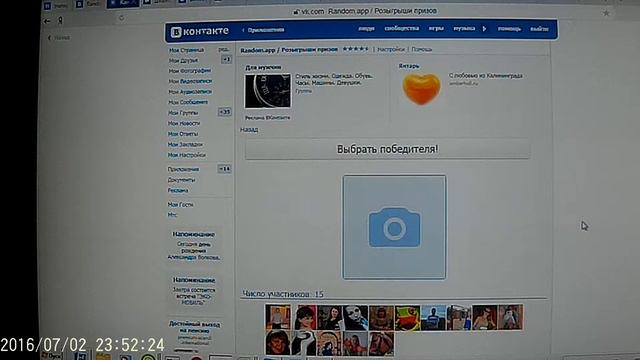The image size is (640, 360).
Task: Open last participant avatar in bottom row
Action: pyautogui.click(x=381, y=344)
